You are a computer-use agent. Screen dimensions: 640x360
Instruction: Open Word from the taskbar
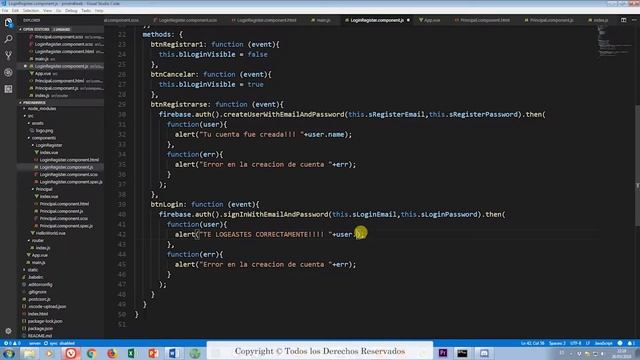[x=173, y=353]
